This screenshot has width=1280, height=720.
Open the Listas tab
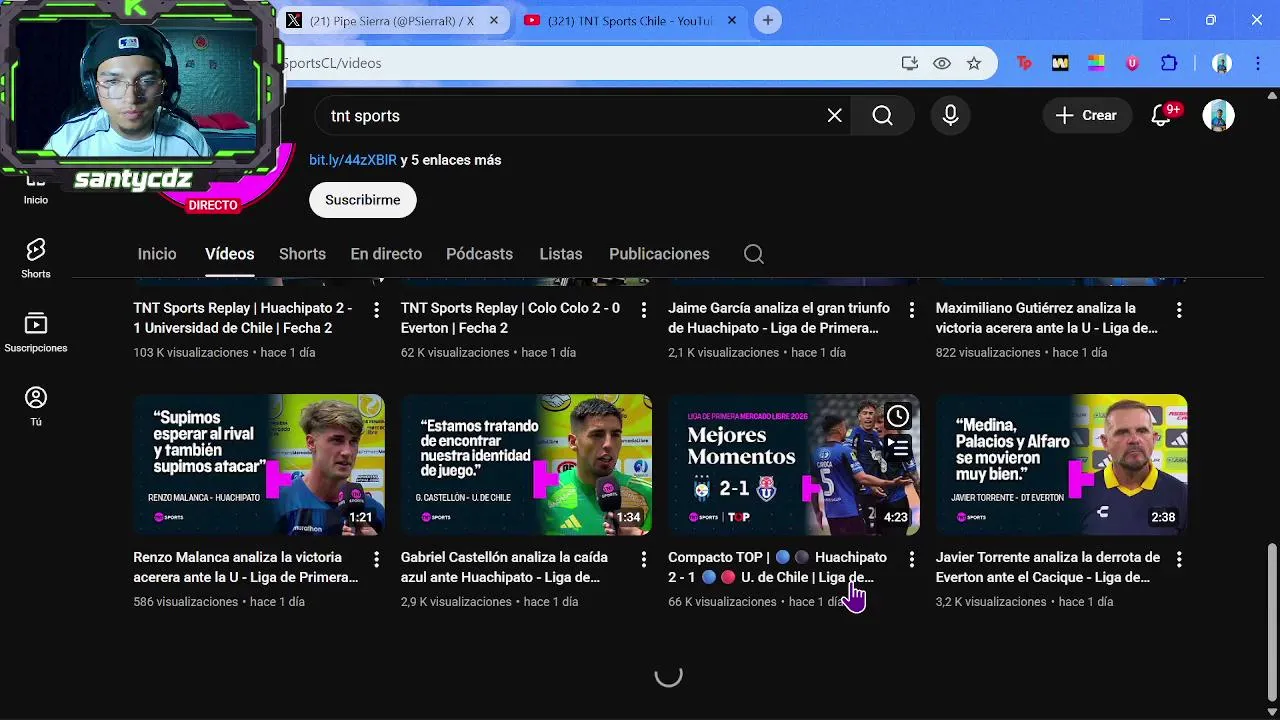click(561, 254)
